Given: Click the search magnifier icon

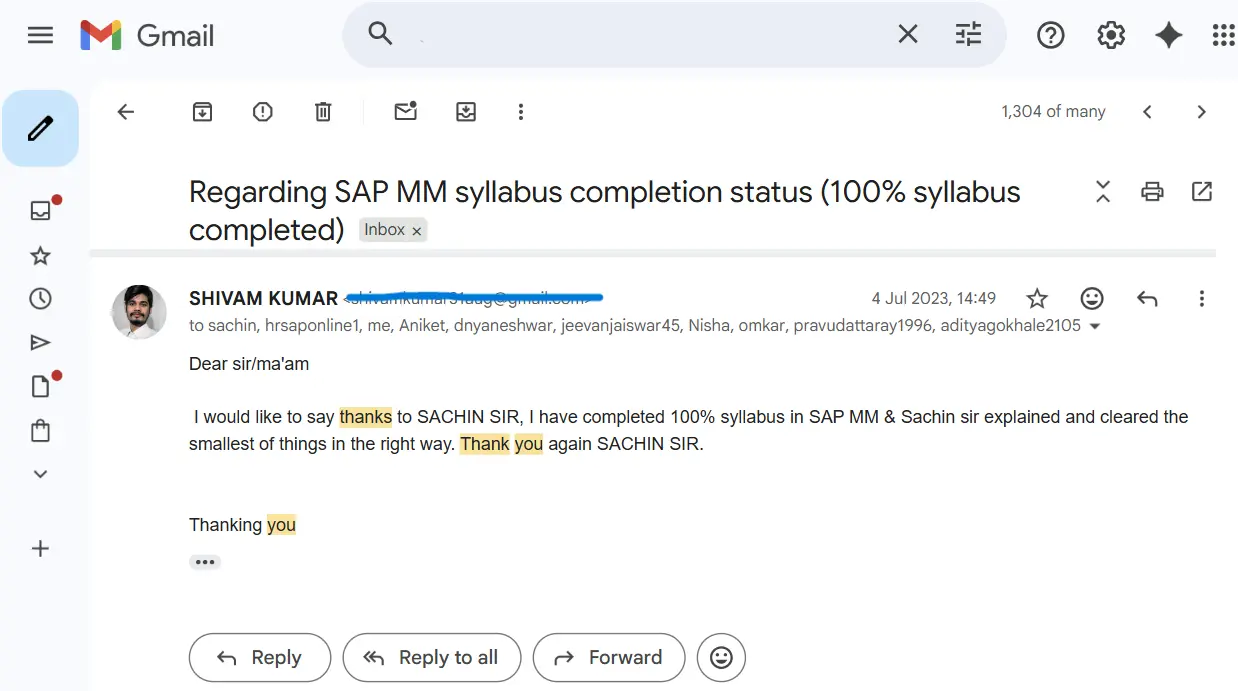Looking at the screenshot, I should (x=380, y=34).
